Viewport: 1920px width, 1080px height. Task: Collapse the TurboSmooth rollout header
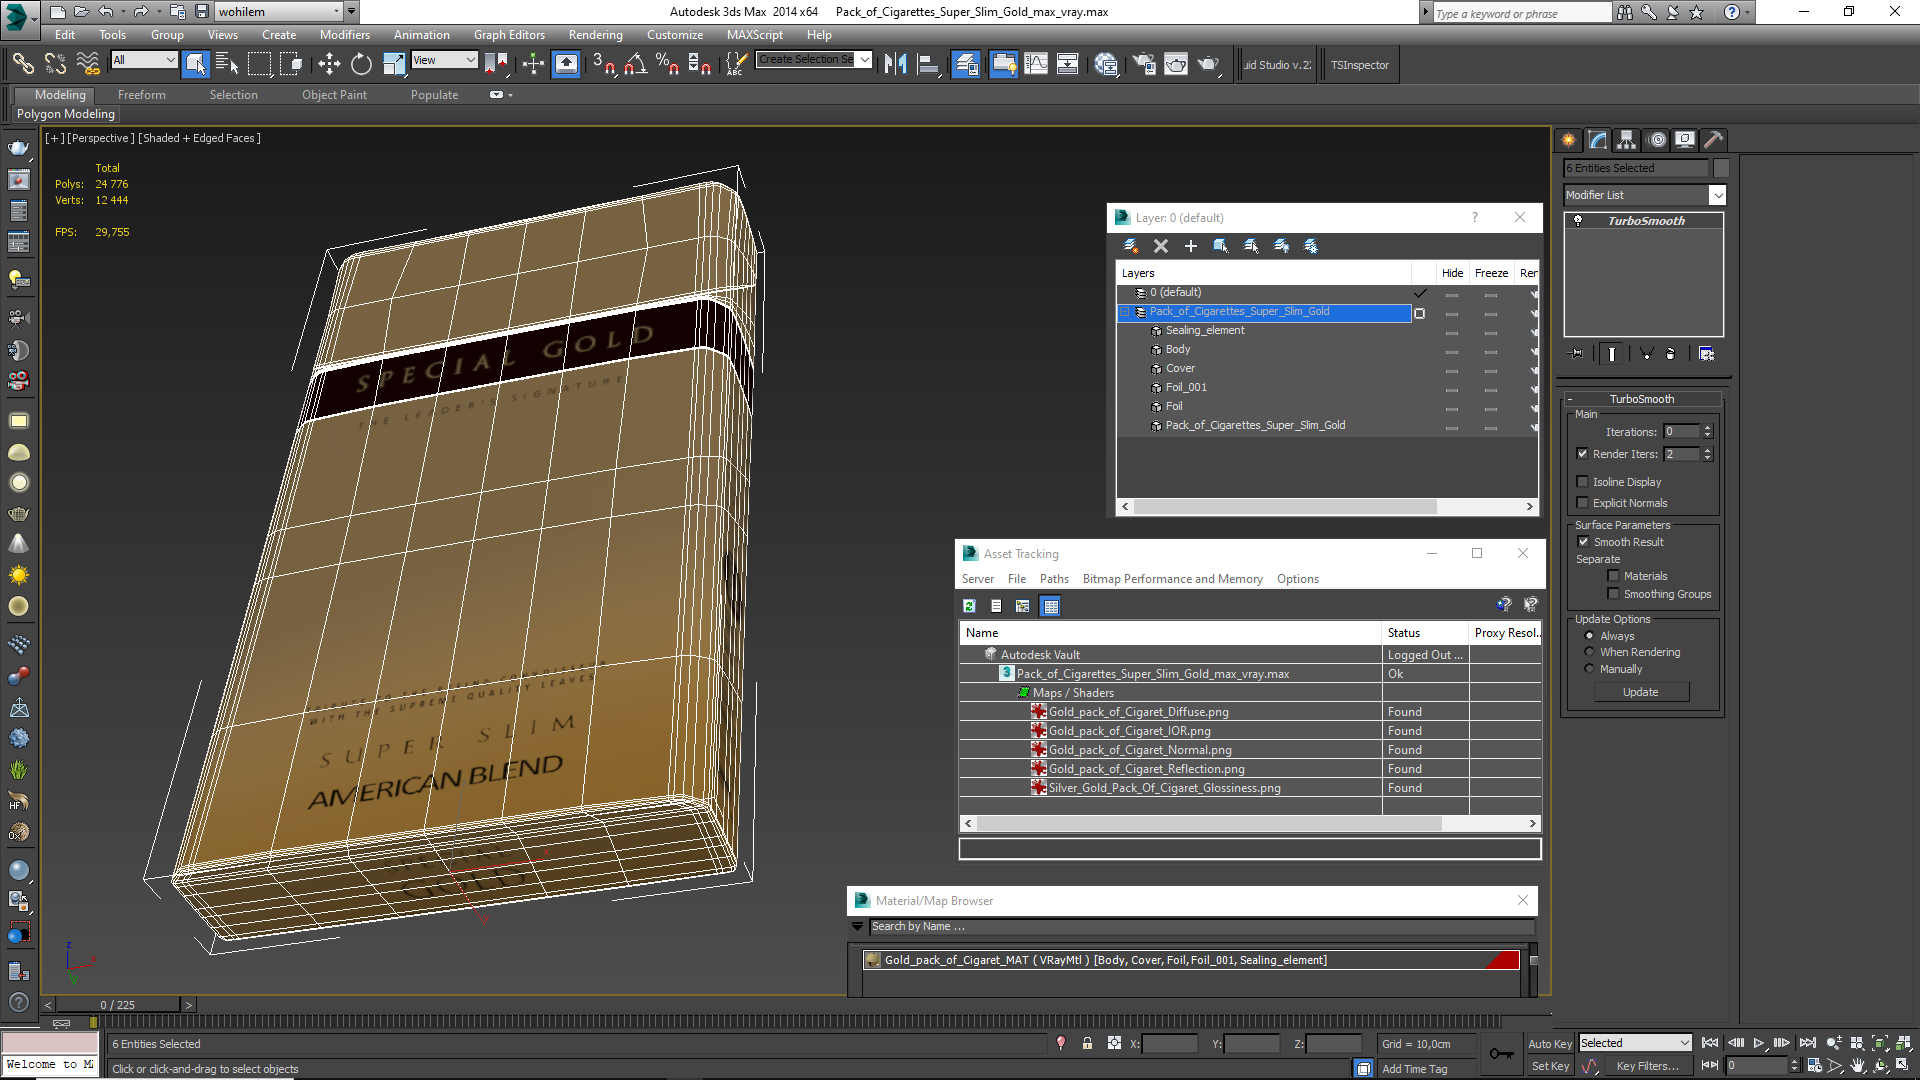point(1641,399)
